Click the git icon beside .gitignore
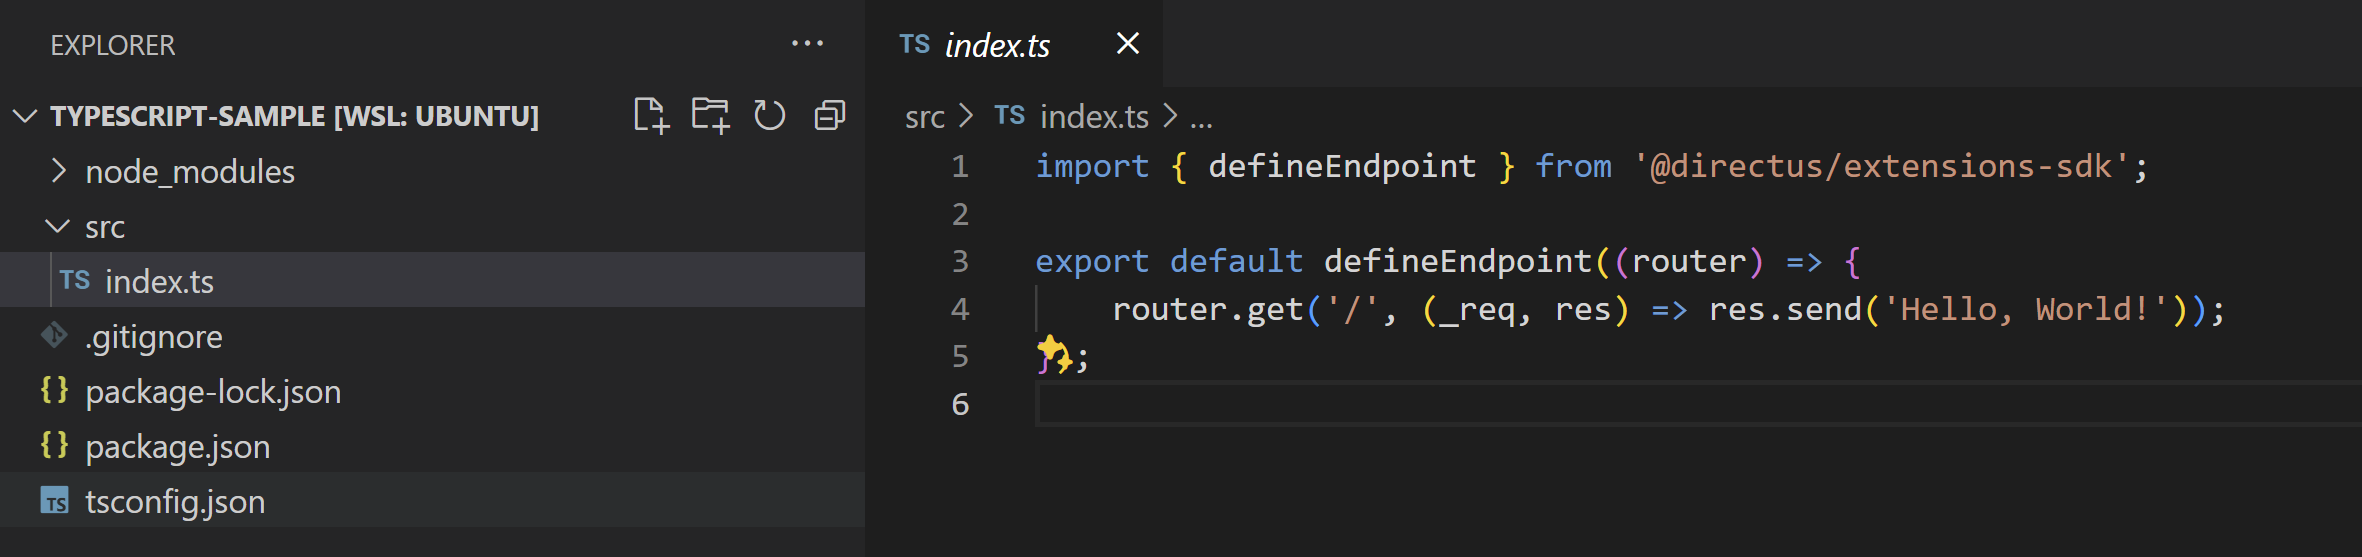The image size is (2362, 557). (x=54, y=336)
